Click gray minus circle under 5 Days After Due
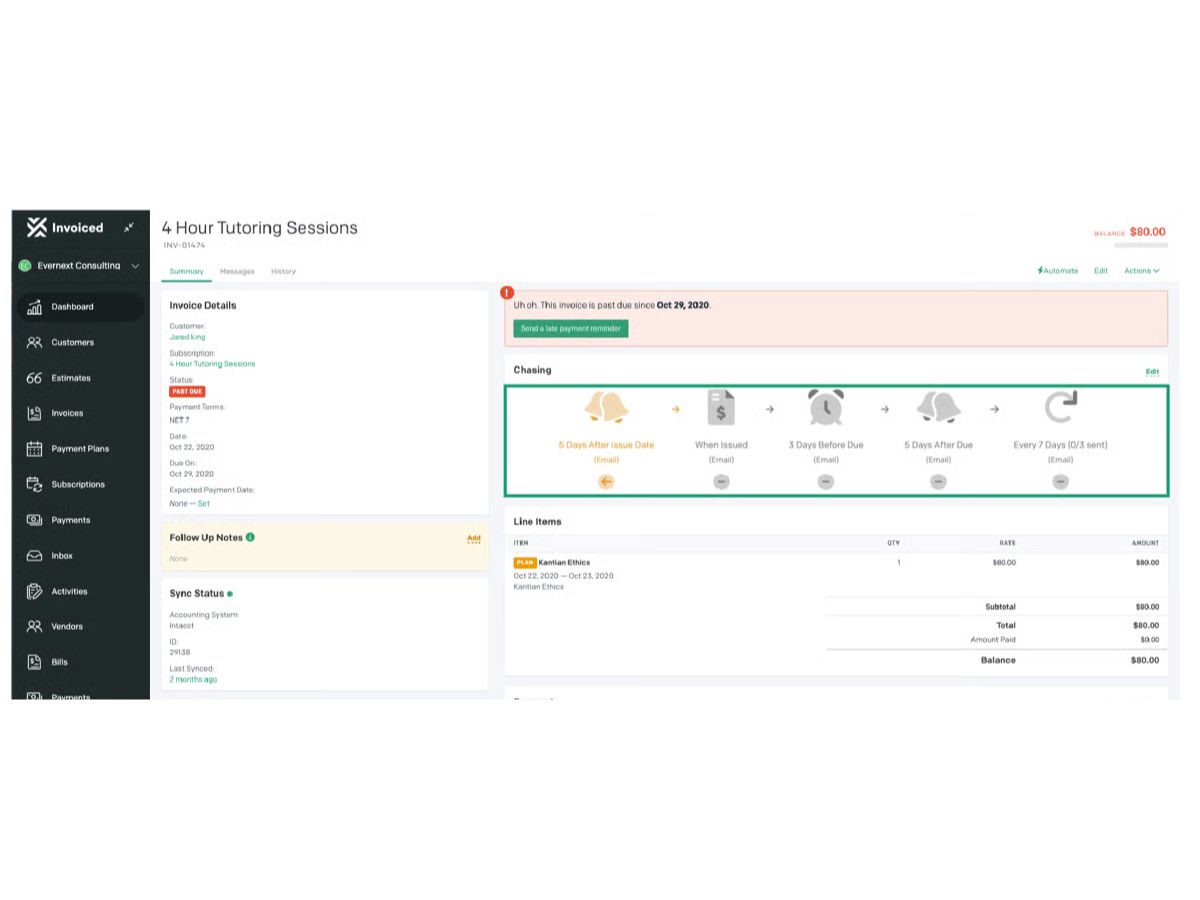Image resolution: width=1200 pixels, height=900 pixels. point(938,481)
